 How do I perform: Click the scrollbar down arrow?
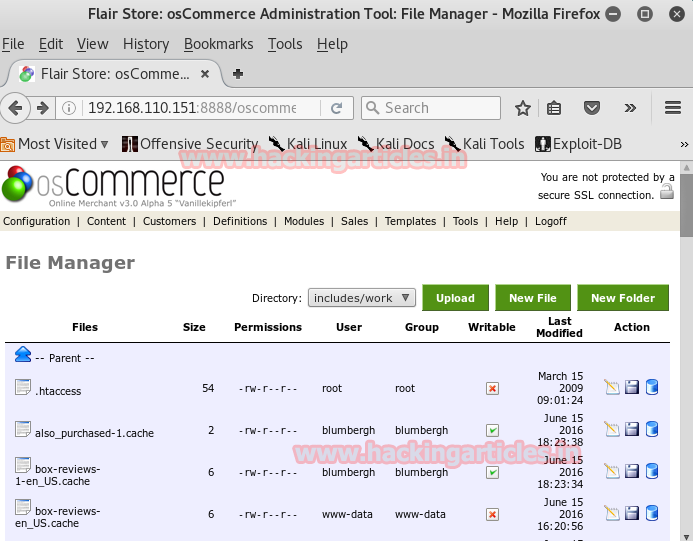point(686,536)
